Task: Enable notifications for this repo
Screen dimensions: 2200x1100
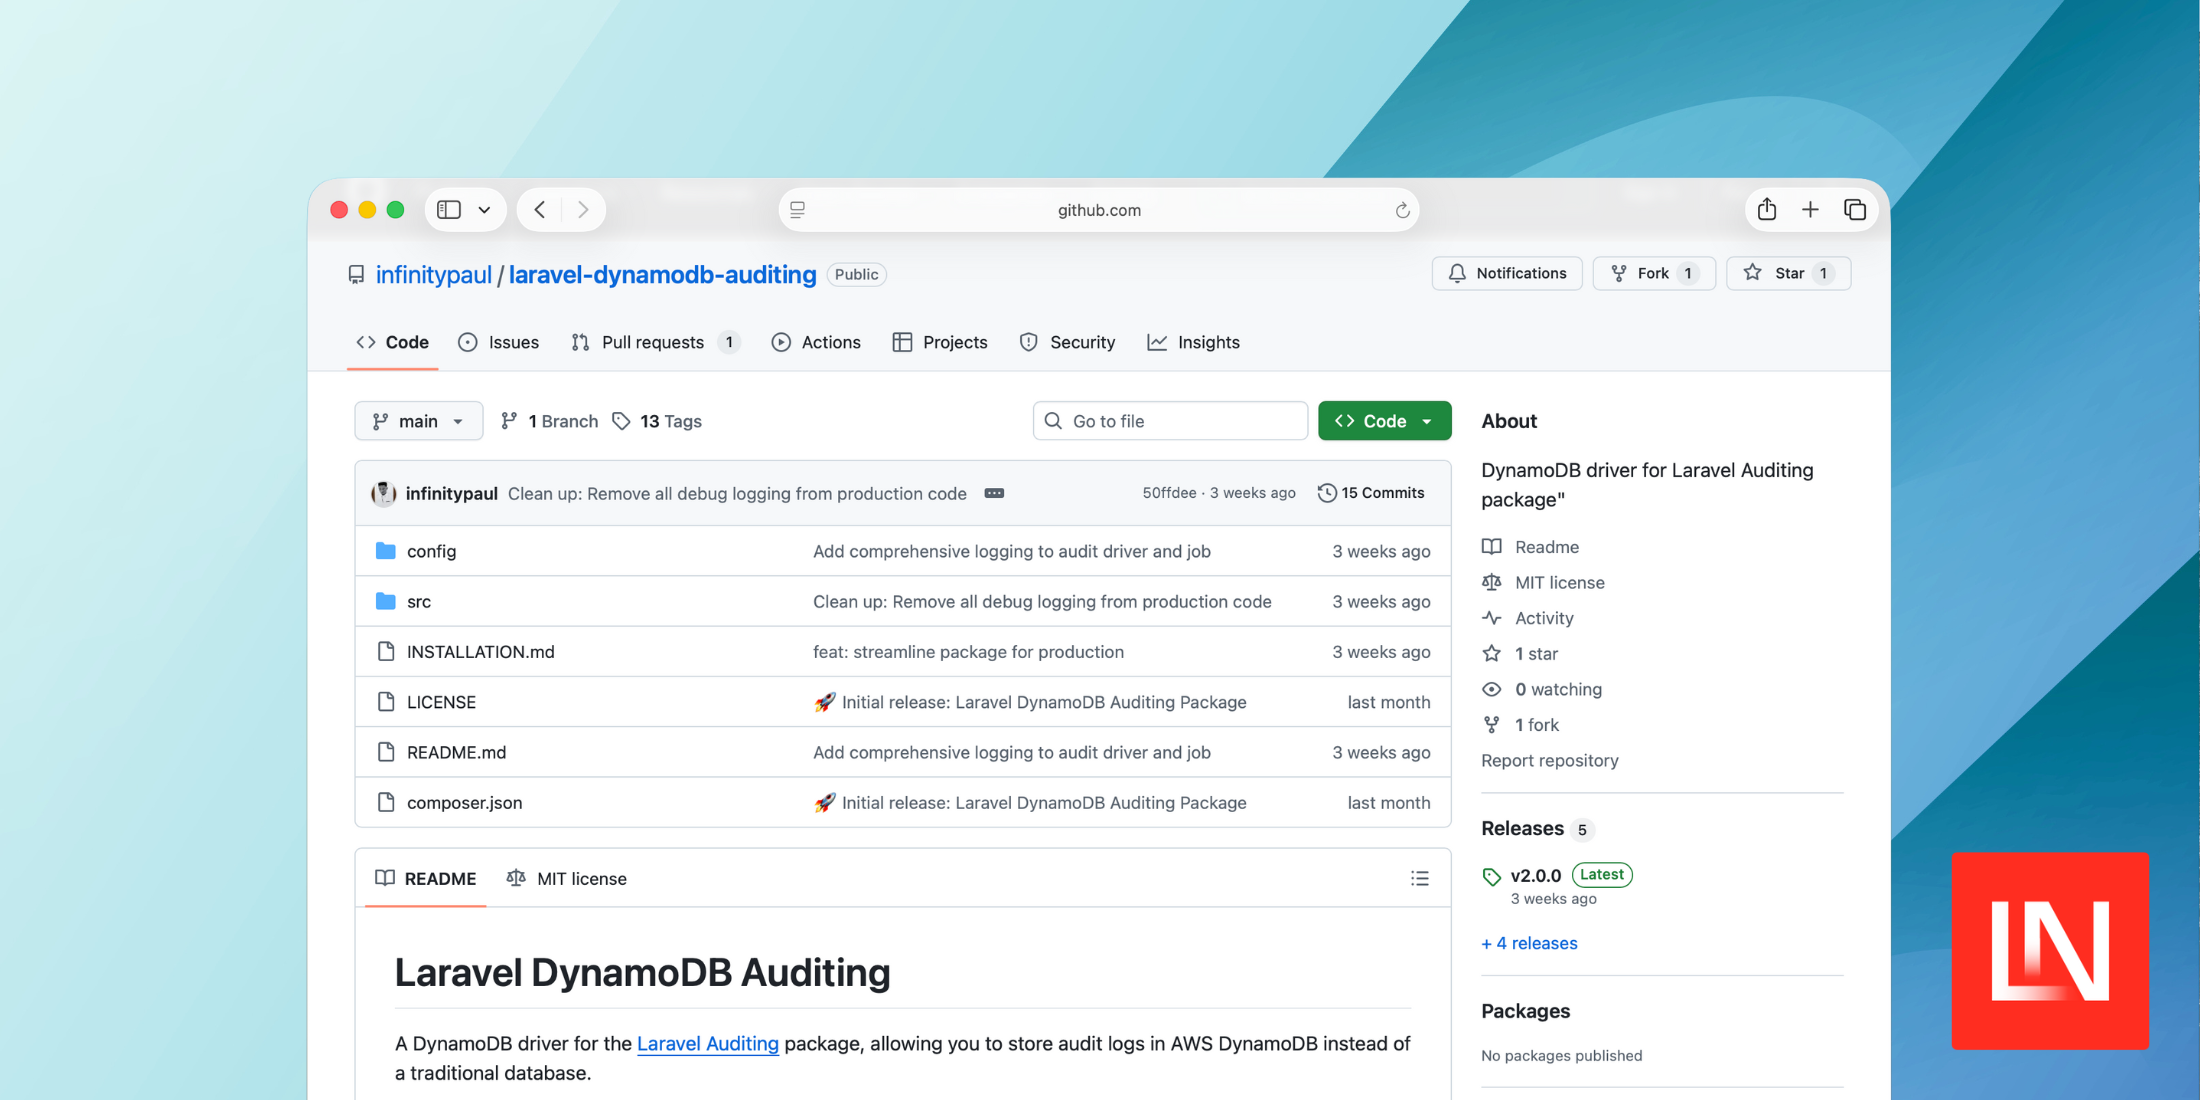Action: click(x=1507, y=273)
